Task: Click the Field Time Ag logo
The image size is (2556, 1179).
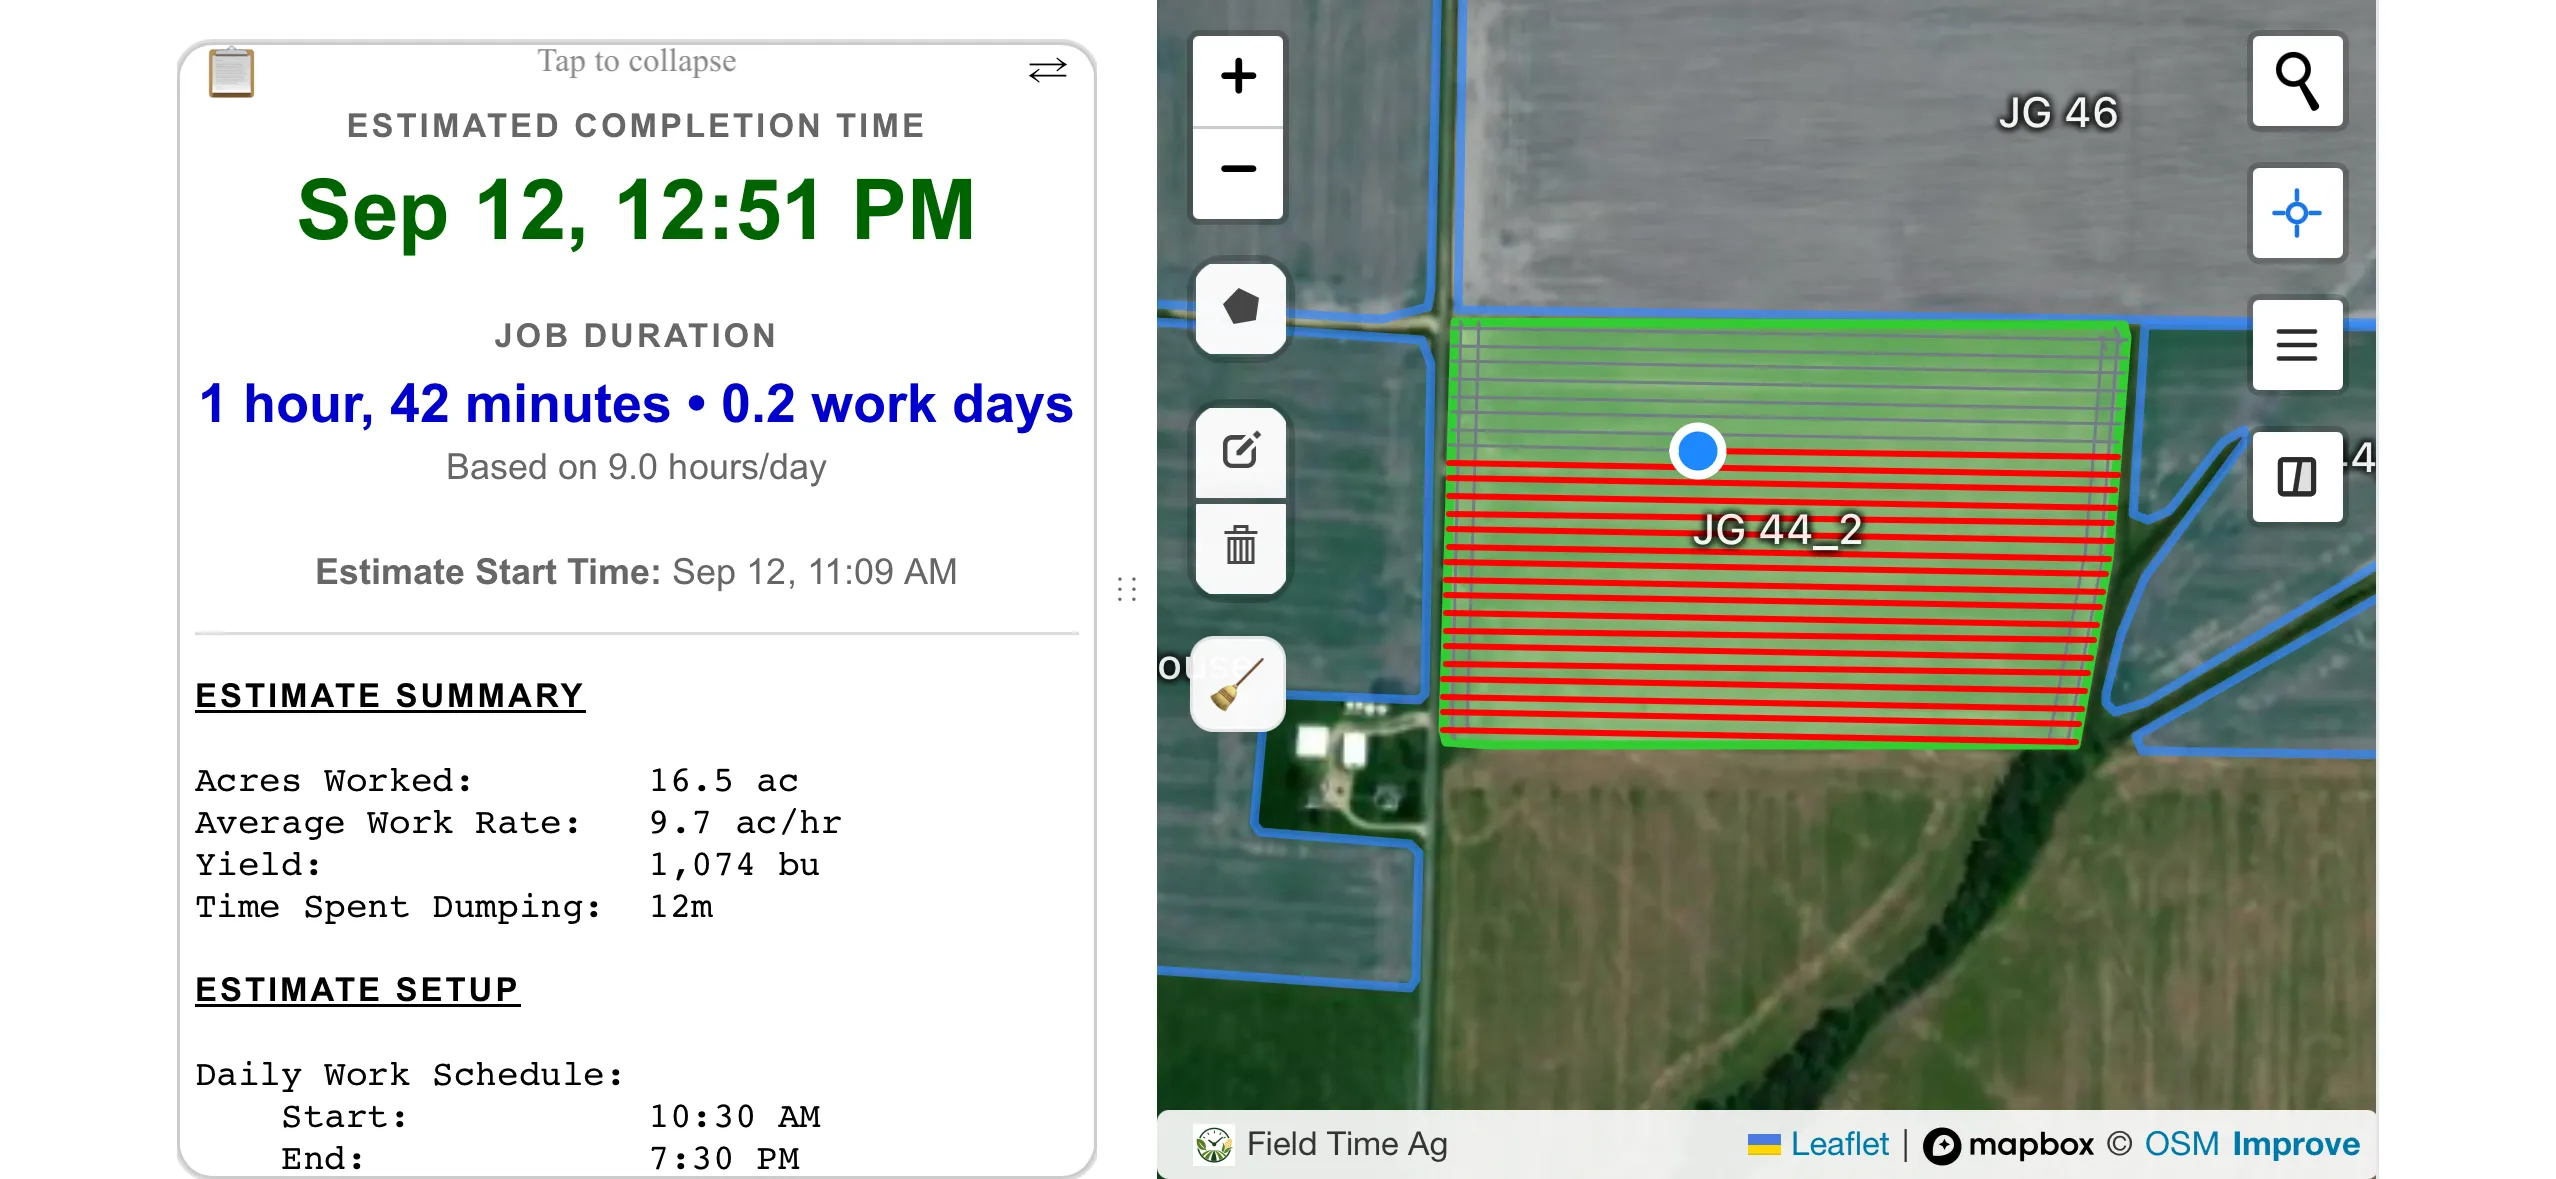Action: tap(1213, 1144)
